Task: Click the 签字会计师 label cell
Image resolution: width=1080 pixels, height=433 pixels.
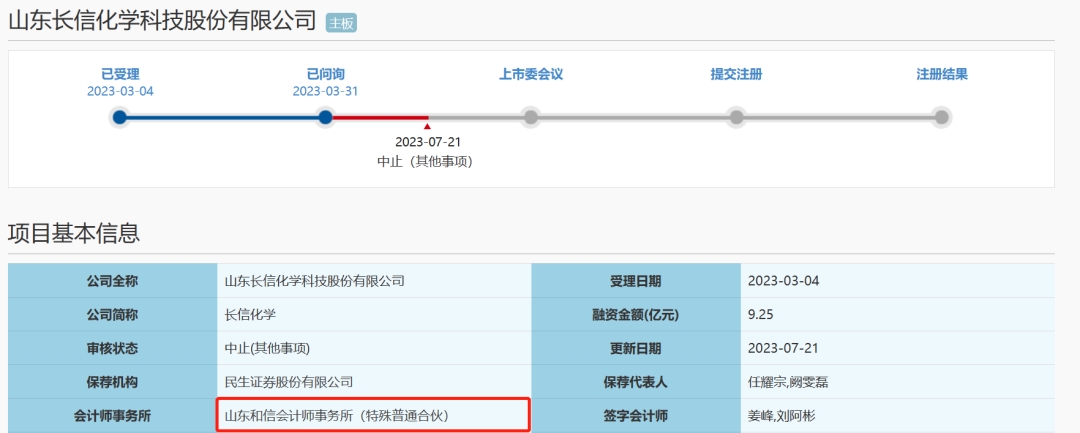Action: (x=636, y=416)
